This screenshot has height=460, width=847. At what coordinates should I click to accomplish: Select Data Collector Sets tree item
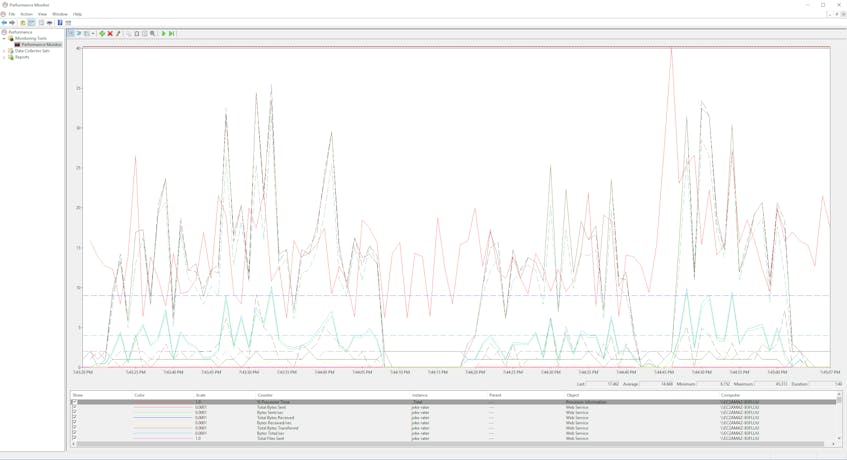32,51
